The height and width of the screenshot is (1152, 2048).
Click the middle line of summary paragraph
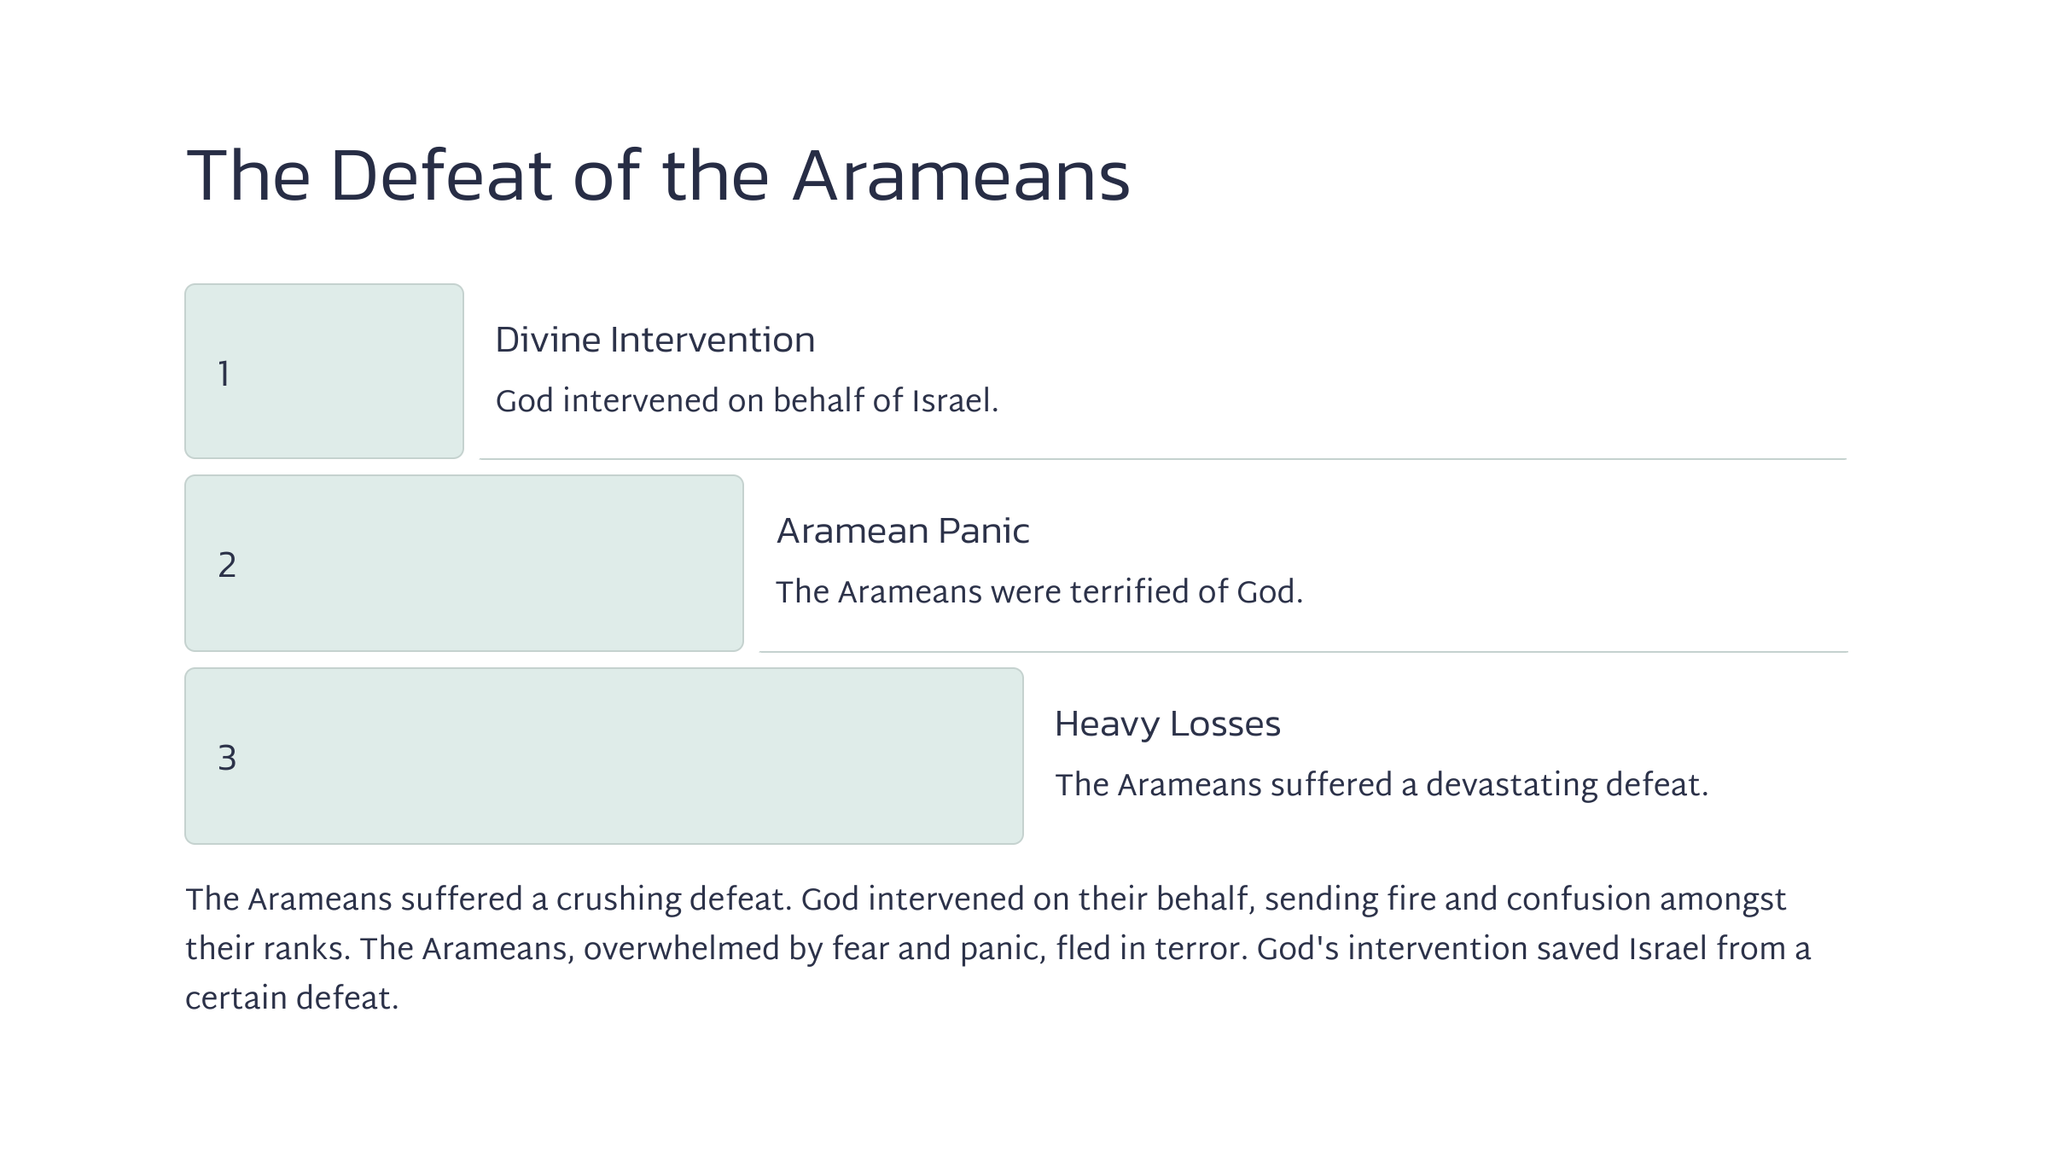[x=997, y=949]
